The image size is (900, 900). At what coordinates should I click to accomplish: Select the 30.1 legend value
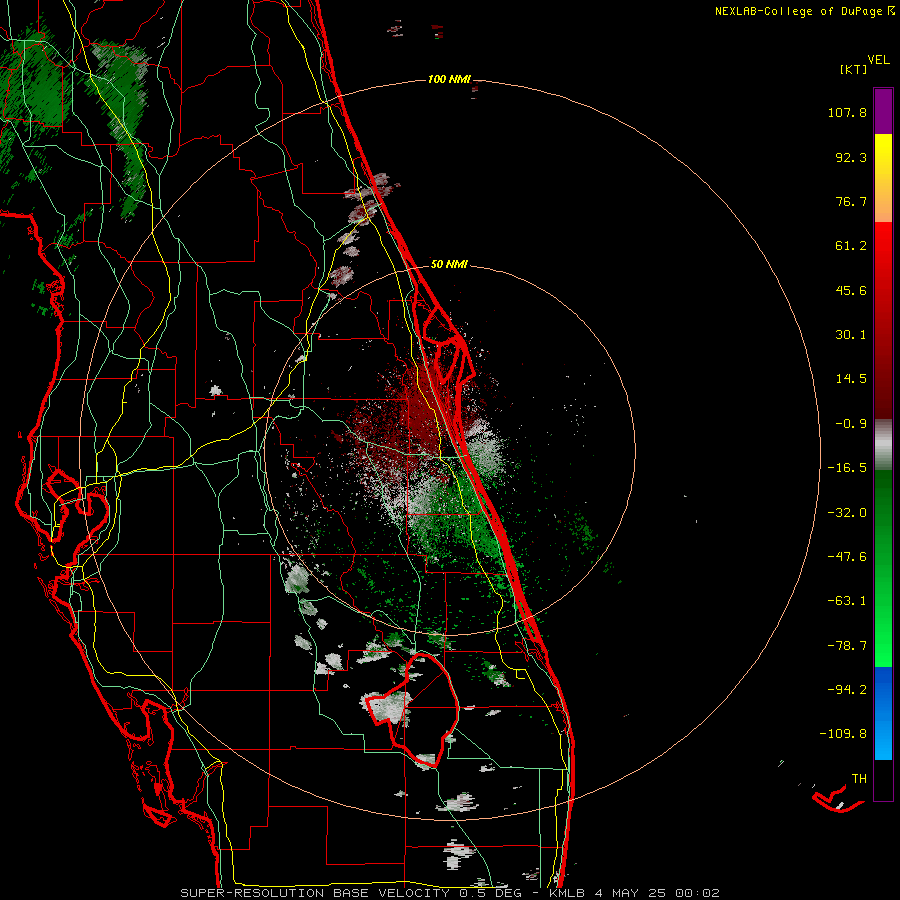(x=851, y=335)
